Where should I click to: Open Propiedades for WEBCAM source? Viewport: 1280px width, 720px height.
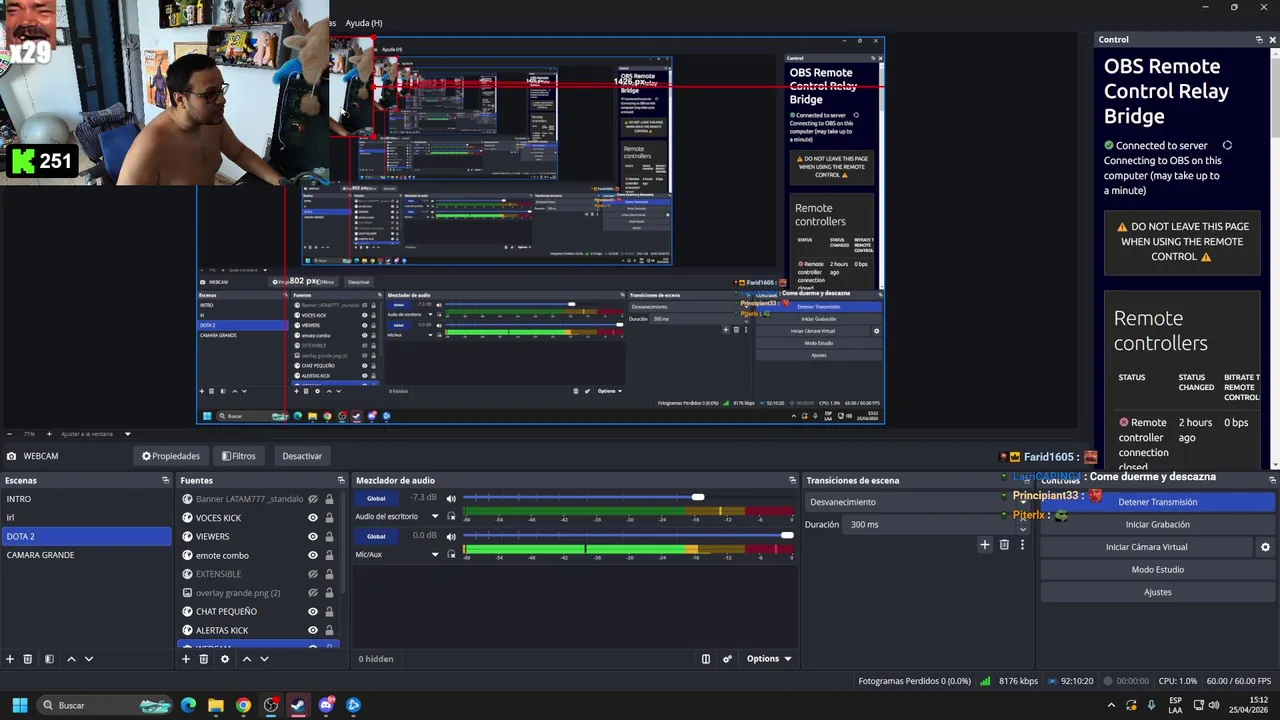pos(171,456)
